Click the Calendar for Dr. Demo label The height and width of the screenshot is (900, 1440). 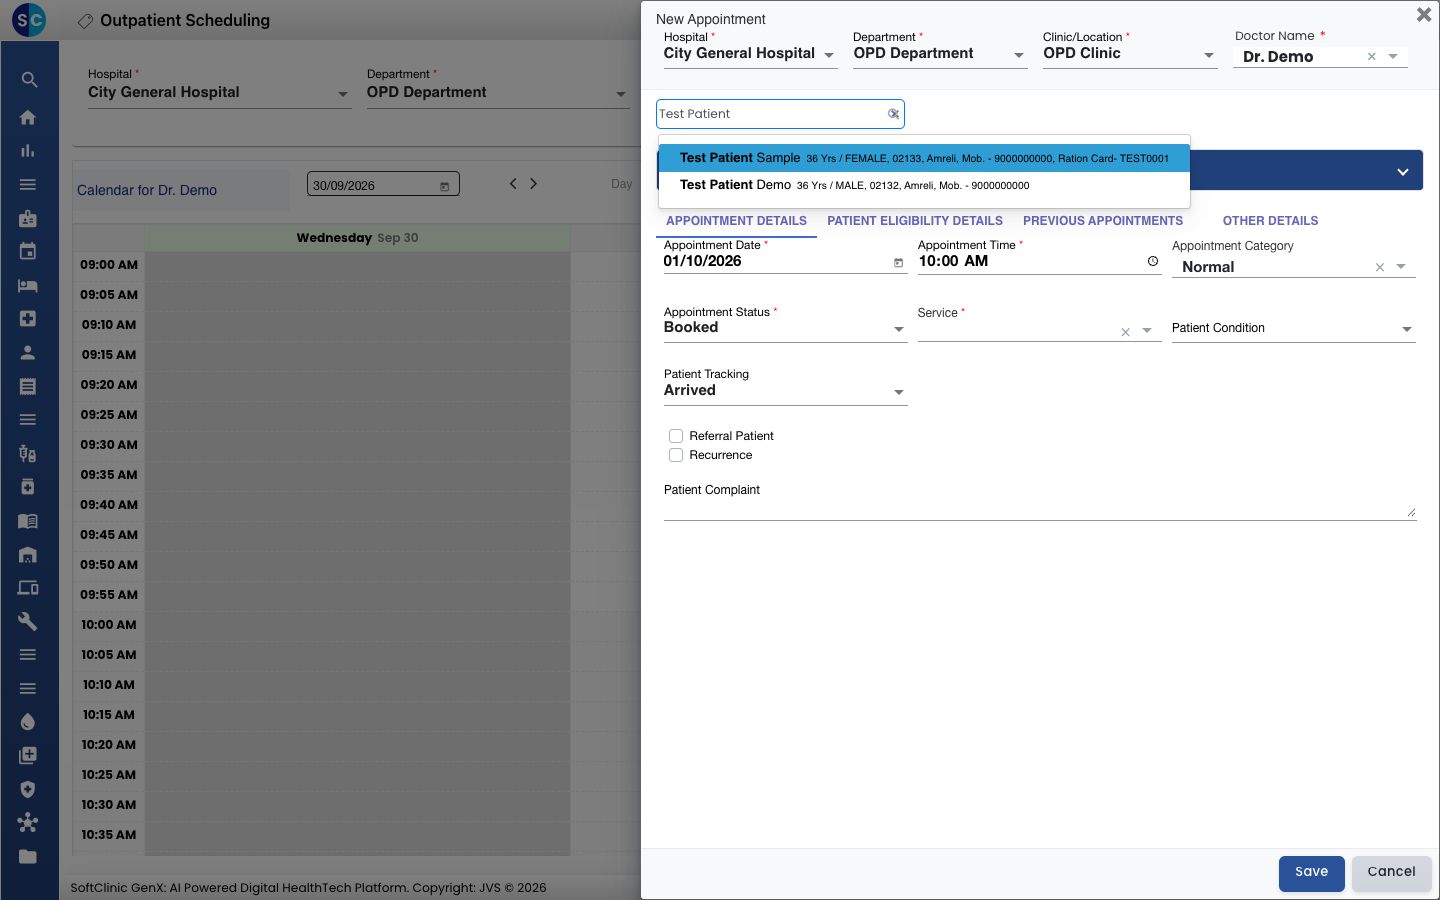[147, 190]
